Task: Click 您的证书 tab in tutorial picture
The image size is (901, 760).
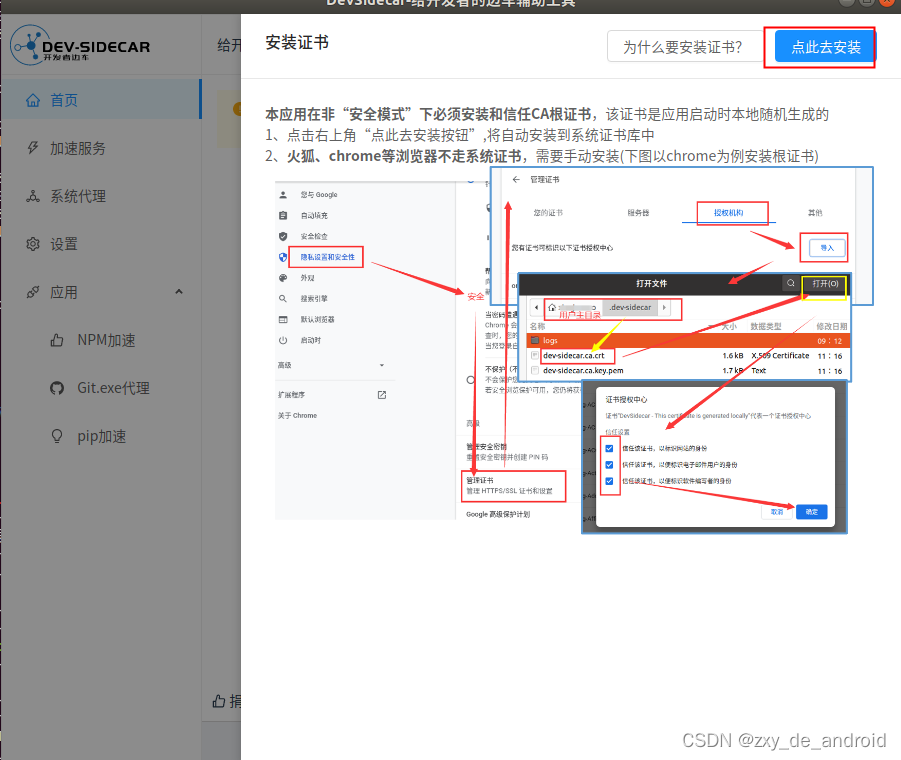Action: click(548, 213)
